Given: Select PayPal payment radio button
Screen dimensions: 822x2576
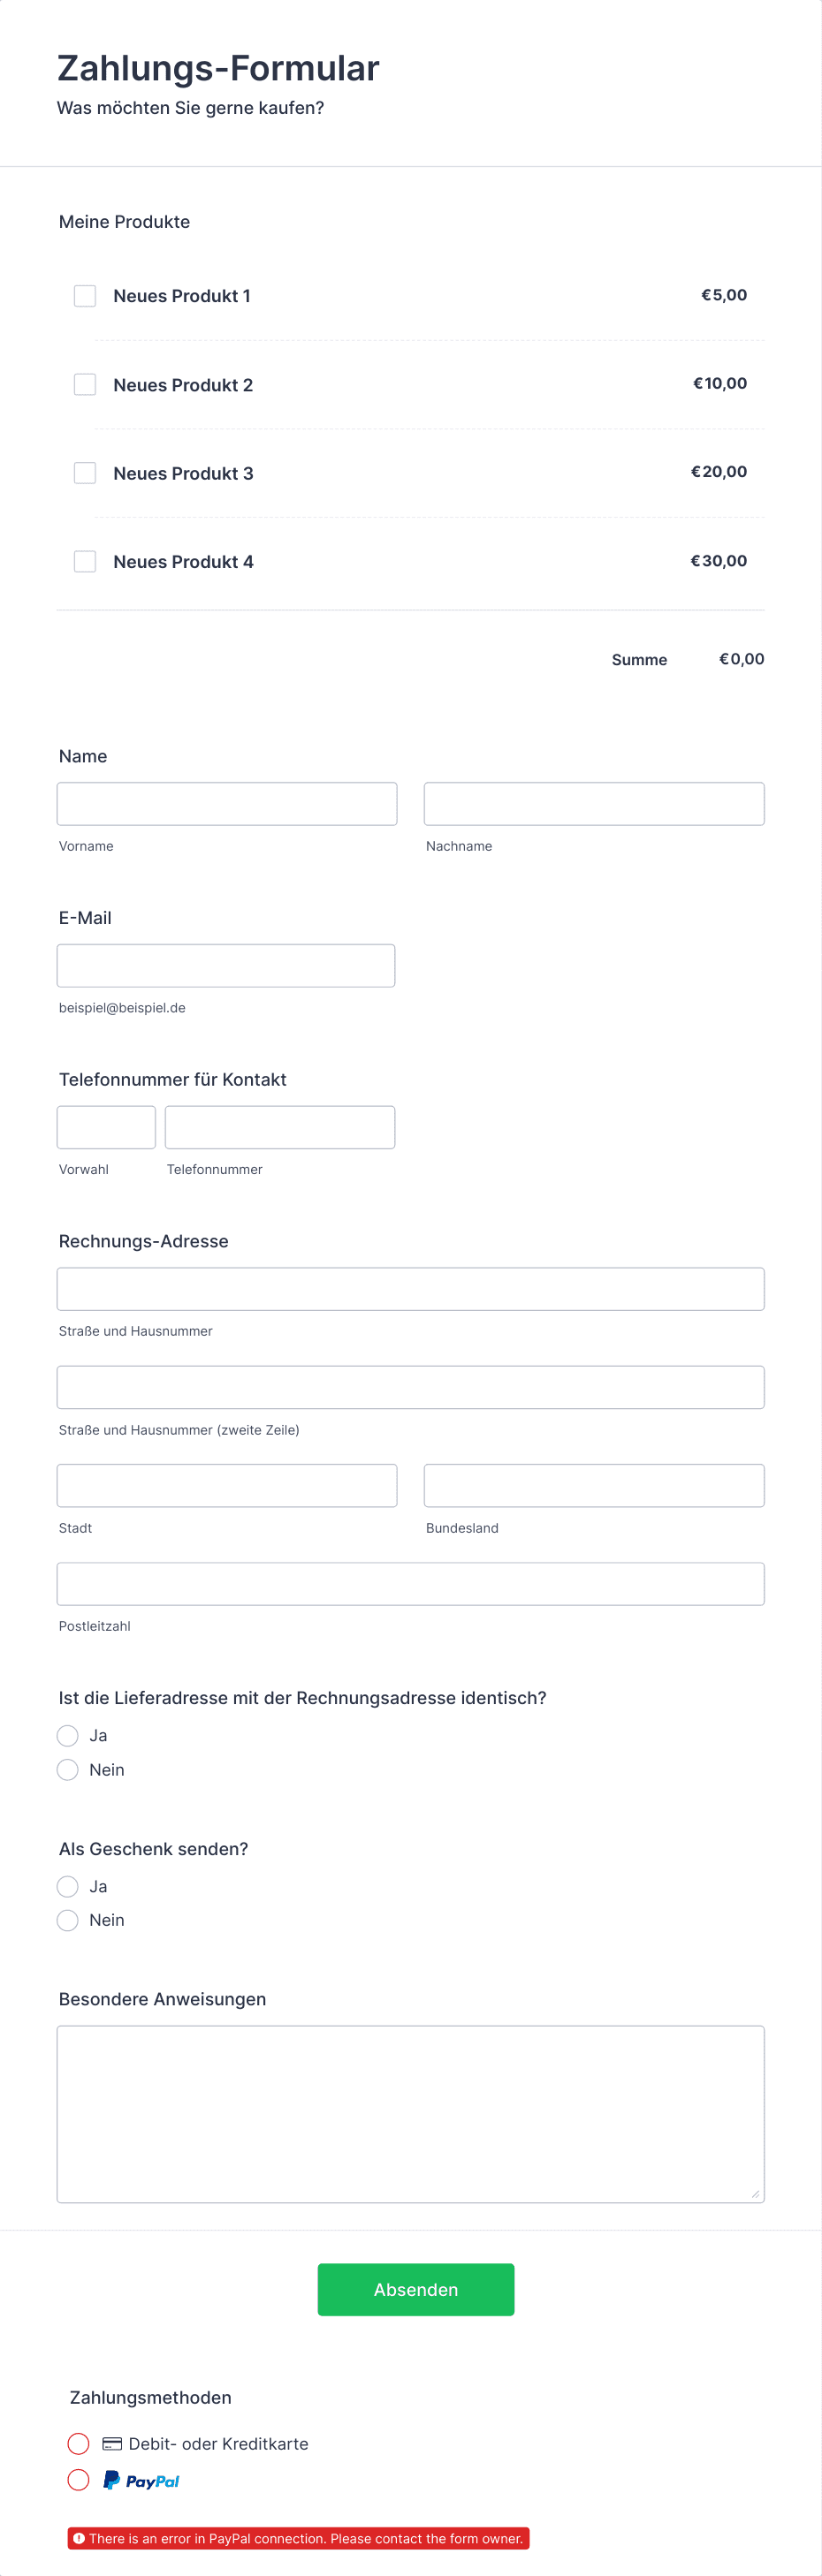Looking at the screenshot, I should coord(79,2480).
